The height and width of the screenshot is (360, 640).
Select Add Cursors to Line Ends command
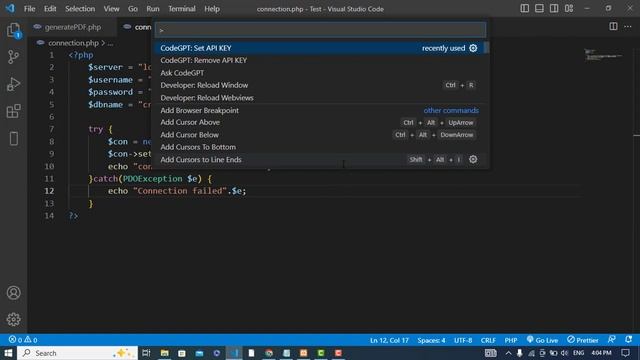[x=320, y=160]
